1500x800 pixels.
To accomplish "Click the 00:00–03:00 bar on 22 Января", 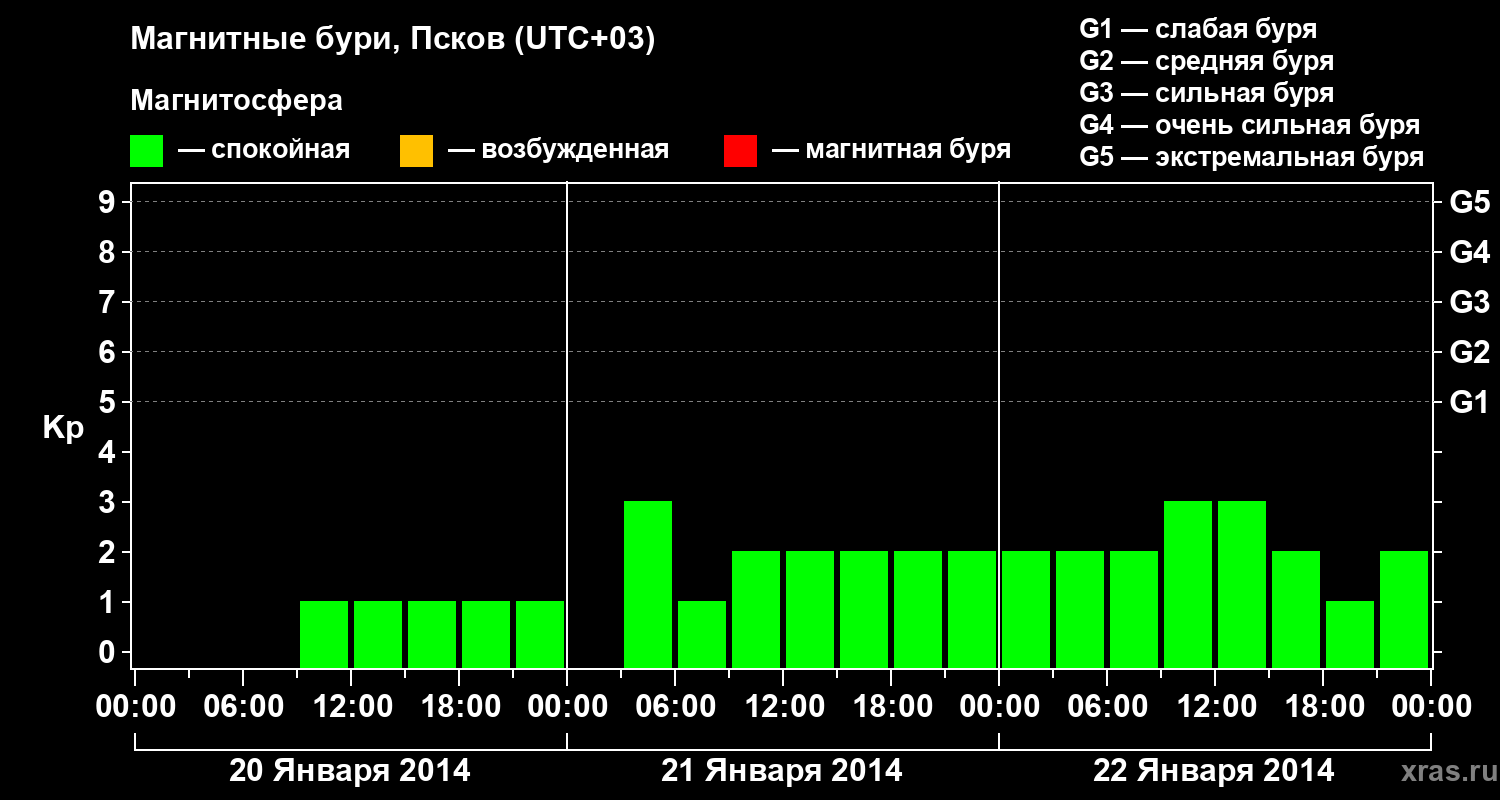I will pos(1026,609).
